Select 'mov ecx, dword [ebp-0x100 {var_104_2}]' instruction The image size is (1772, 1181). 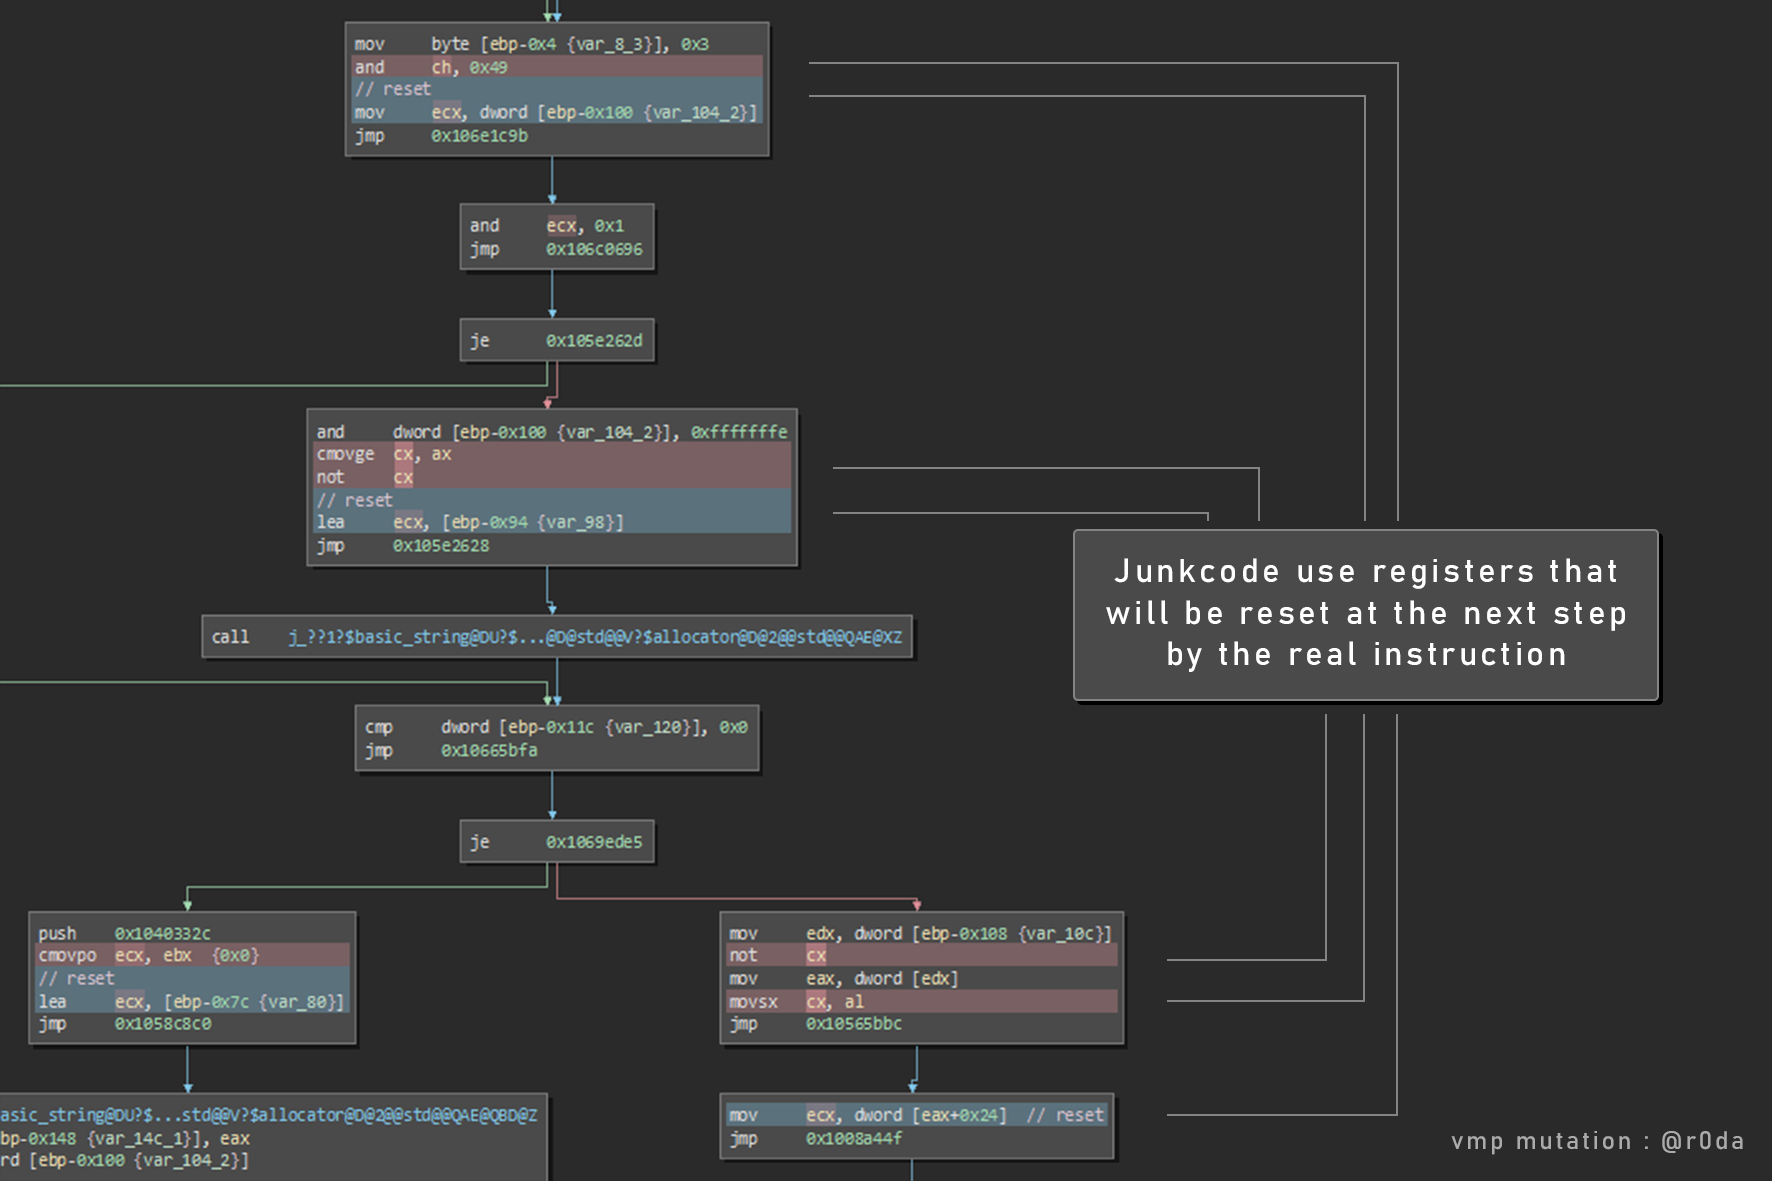(558, 112)
